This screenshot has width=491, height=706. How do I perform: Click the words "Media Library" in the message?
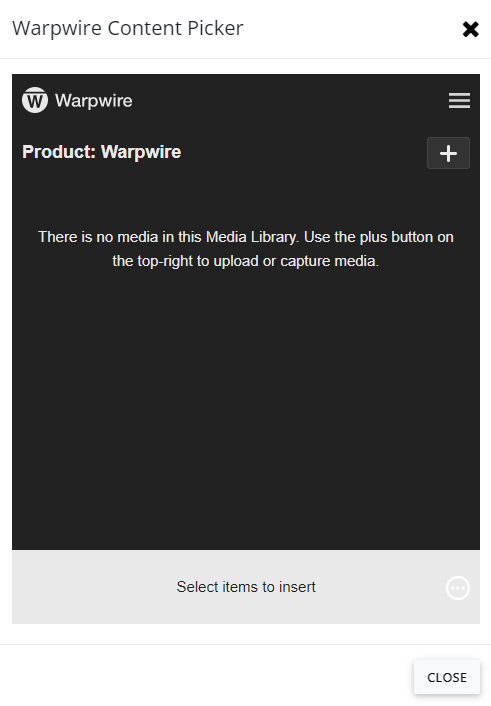[x=252, y=237]
